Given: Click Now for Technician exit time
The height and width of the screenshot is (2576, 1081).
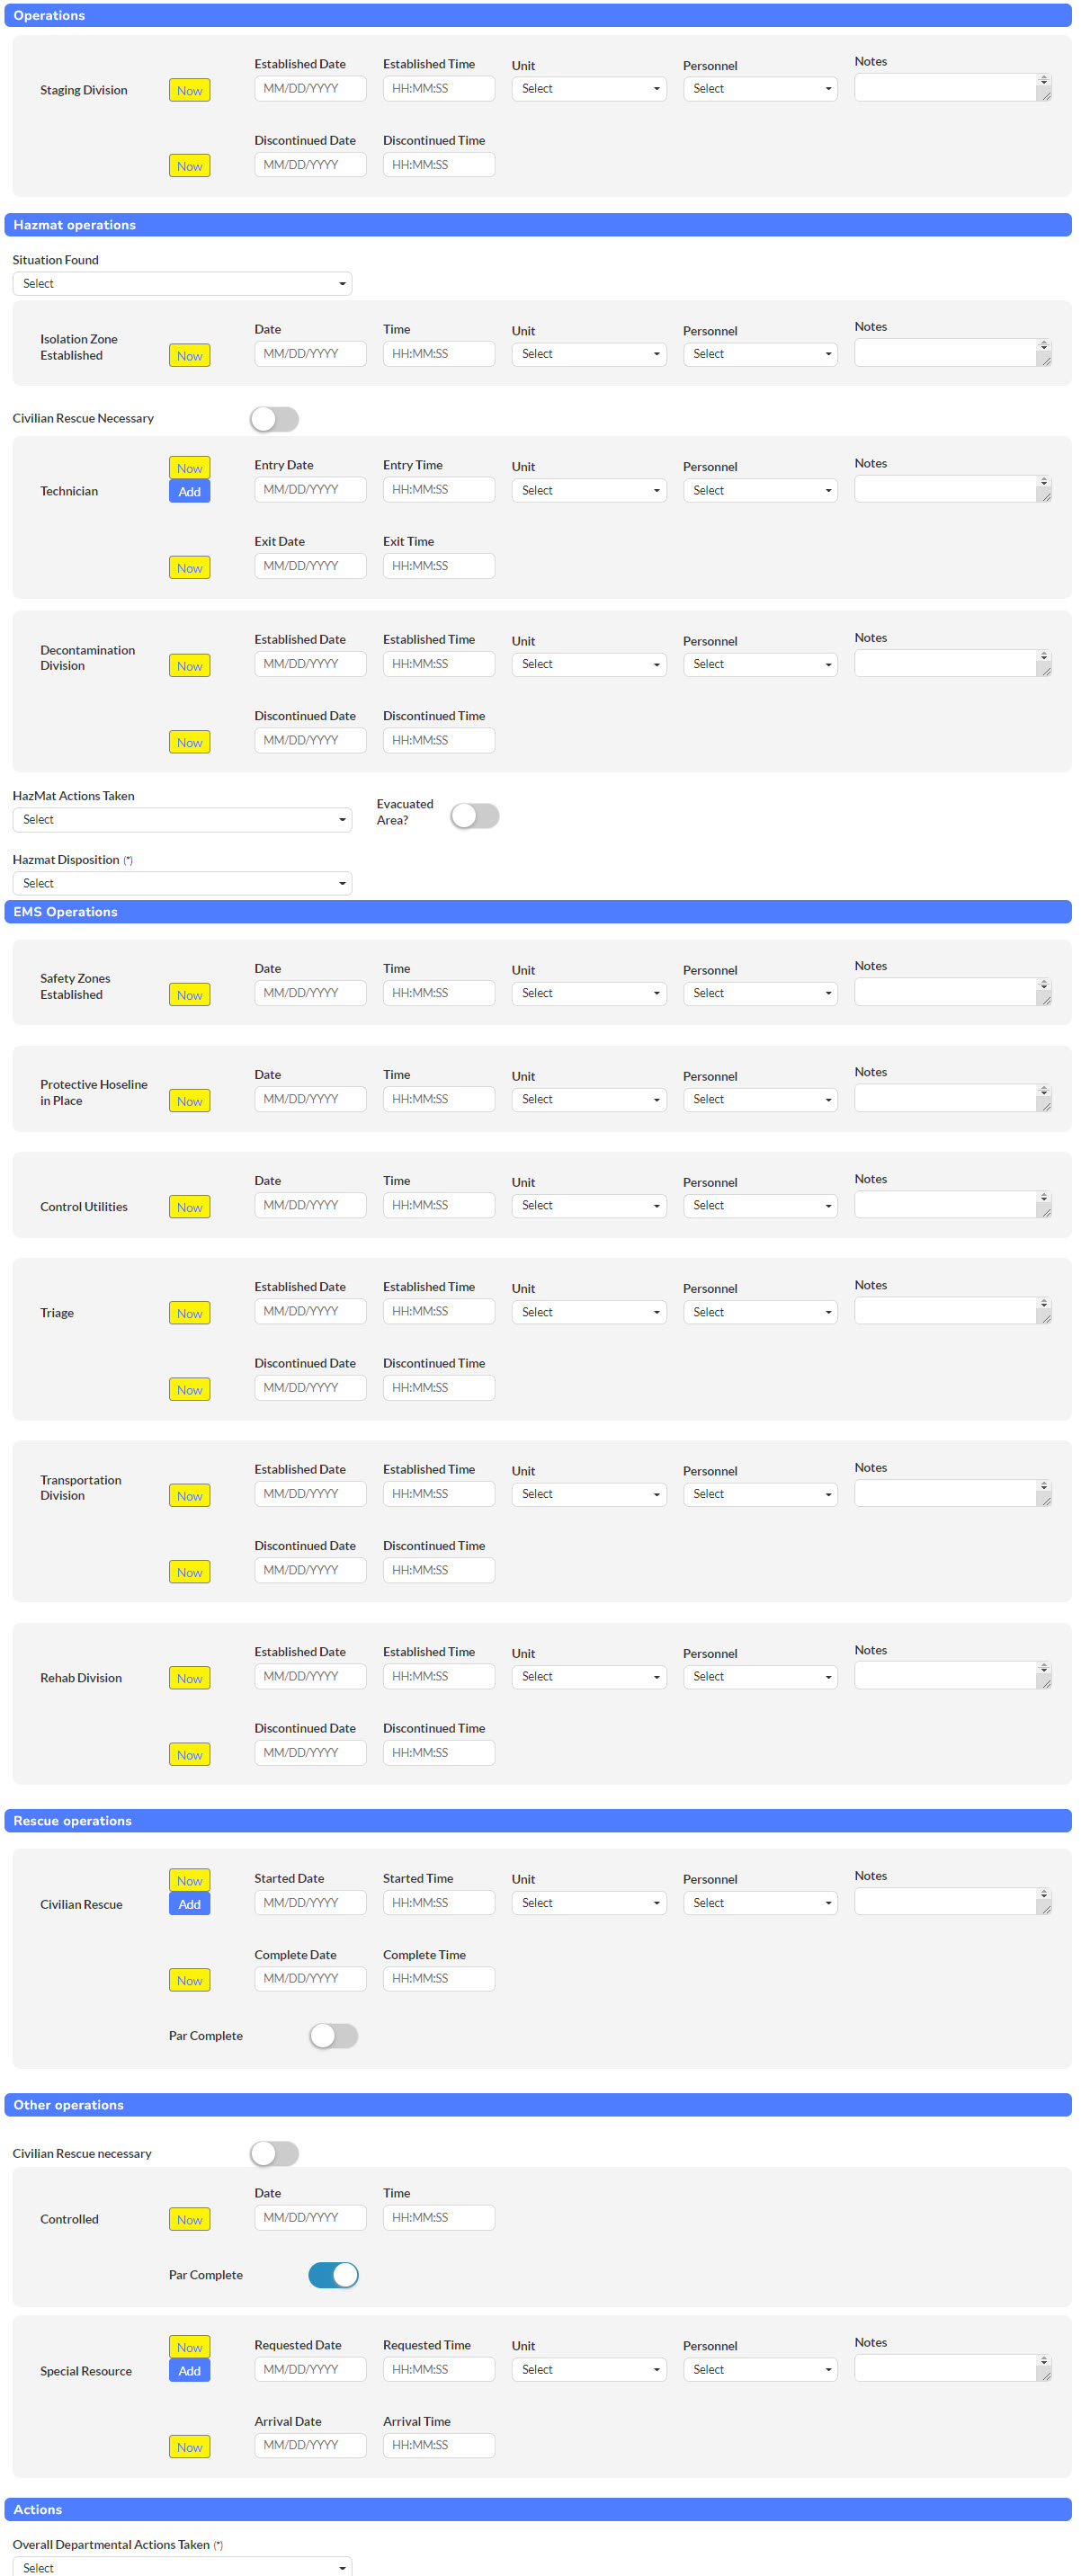Looking at the screenshot, I should pyautogui.click(x=189, y=568).
